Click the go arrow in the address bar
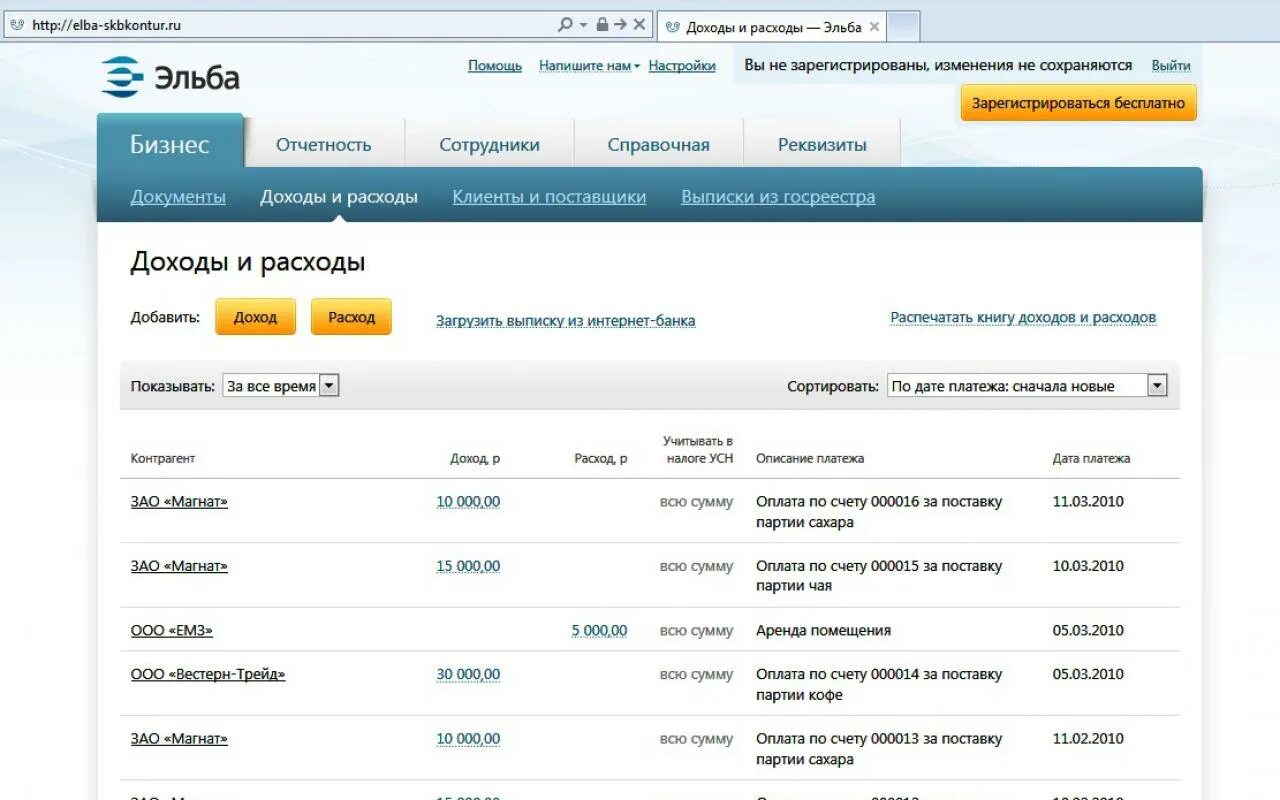This screenshot has height=800, width=1280. (620, 25)
